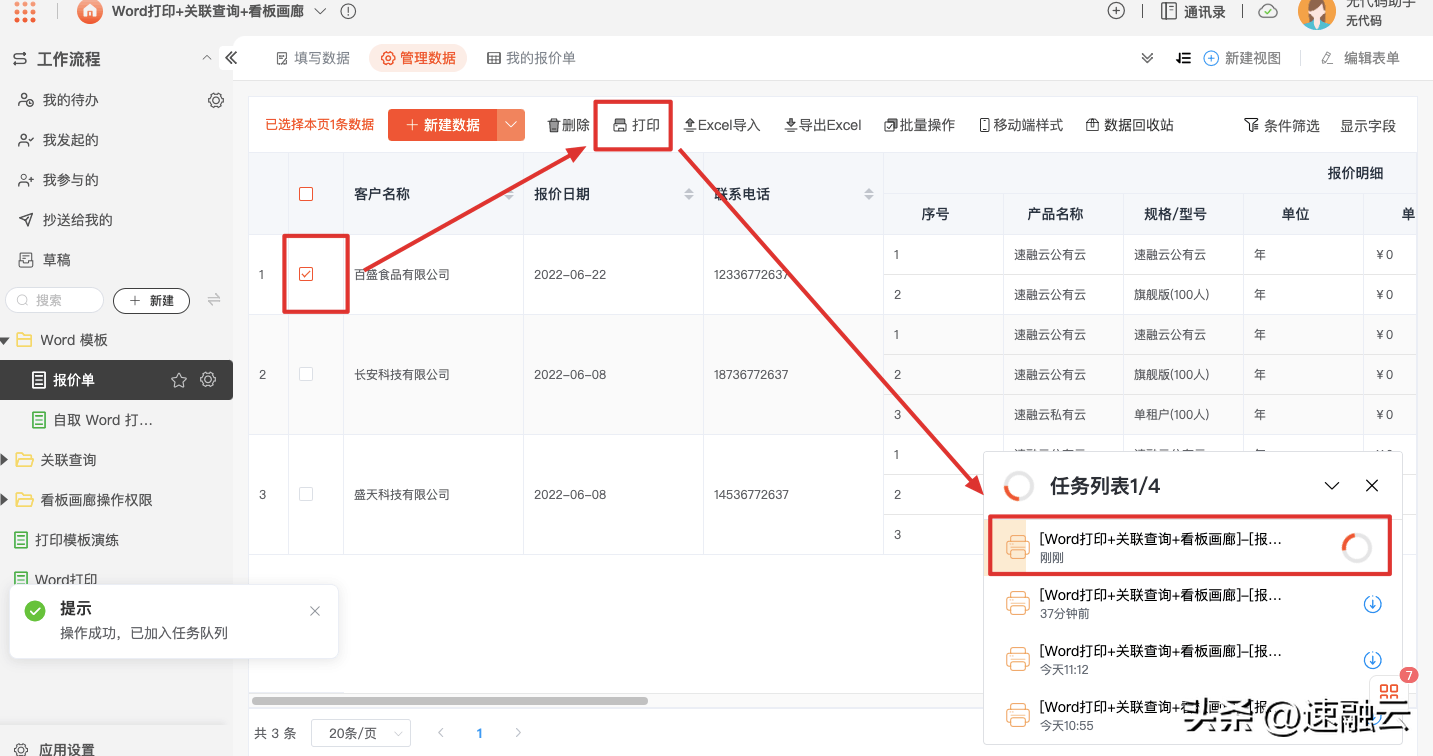Select the running print task 刚刚
Screen dimensions: 1433x756
[x=1190, y=546]
